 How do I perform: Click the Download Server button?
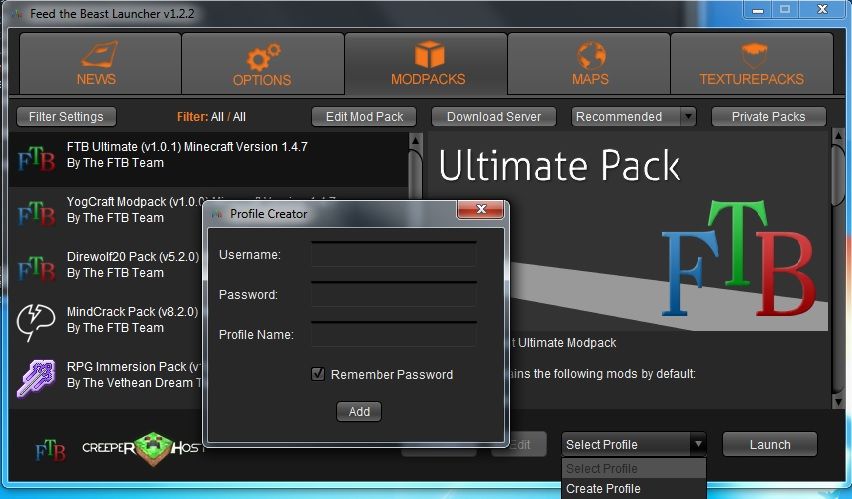click(x=494, y=116)
